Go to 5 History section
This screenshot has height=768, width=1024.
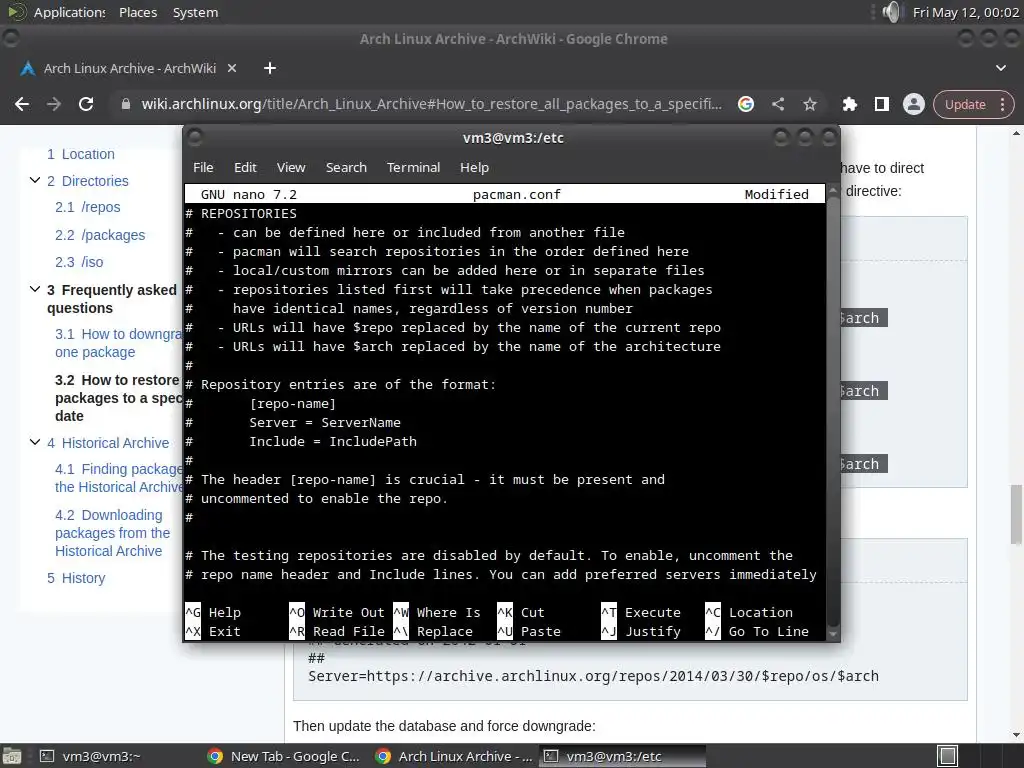pyautogui.click(x=76, y=578)
